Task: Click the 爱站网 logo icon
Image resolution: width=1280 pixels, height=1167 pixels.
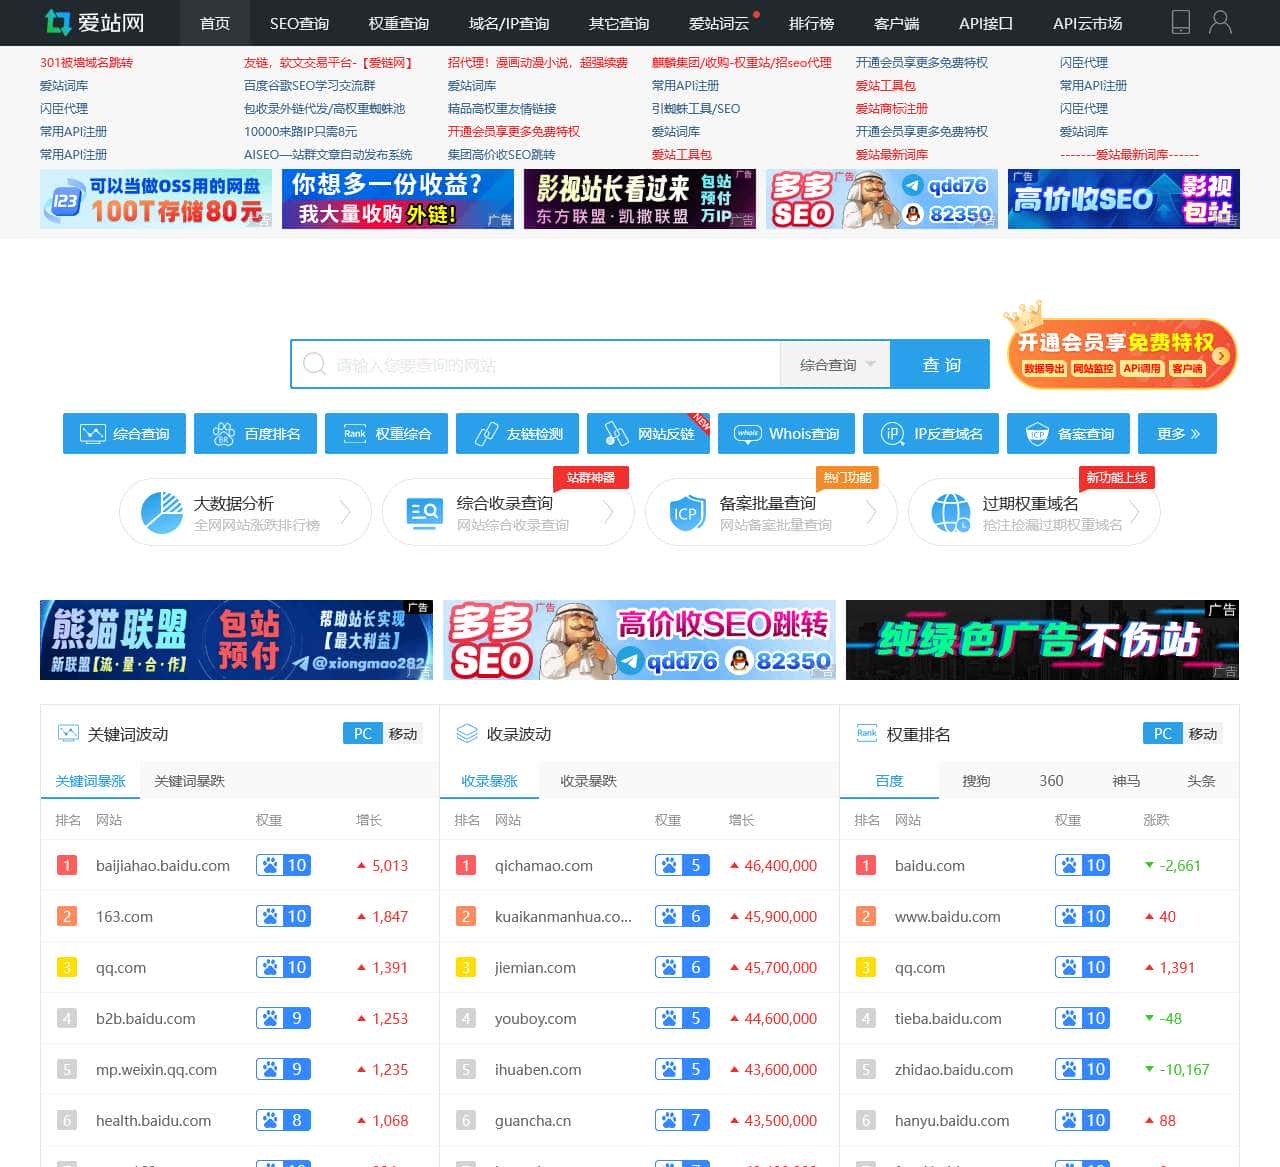Action: 58,23
